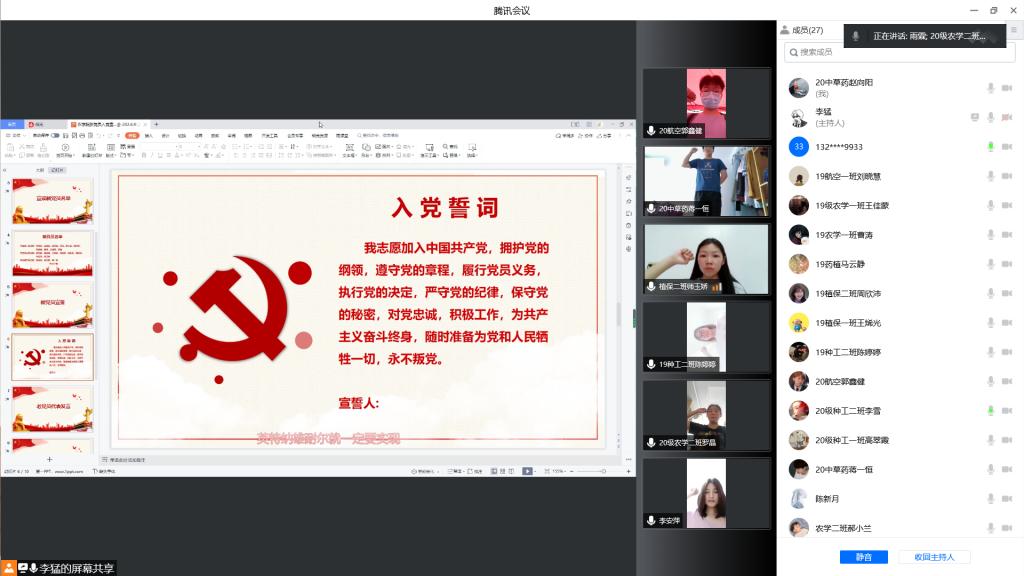Click the new tab plus icon in WPS
The height and width of the screenshot is (576, 1024).
pos(156,124)
